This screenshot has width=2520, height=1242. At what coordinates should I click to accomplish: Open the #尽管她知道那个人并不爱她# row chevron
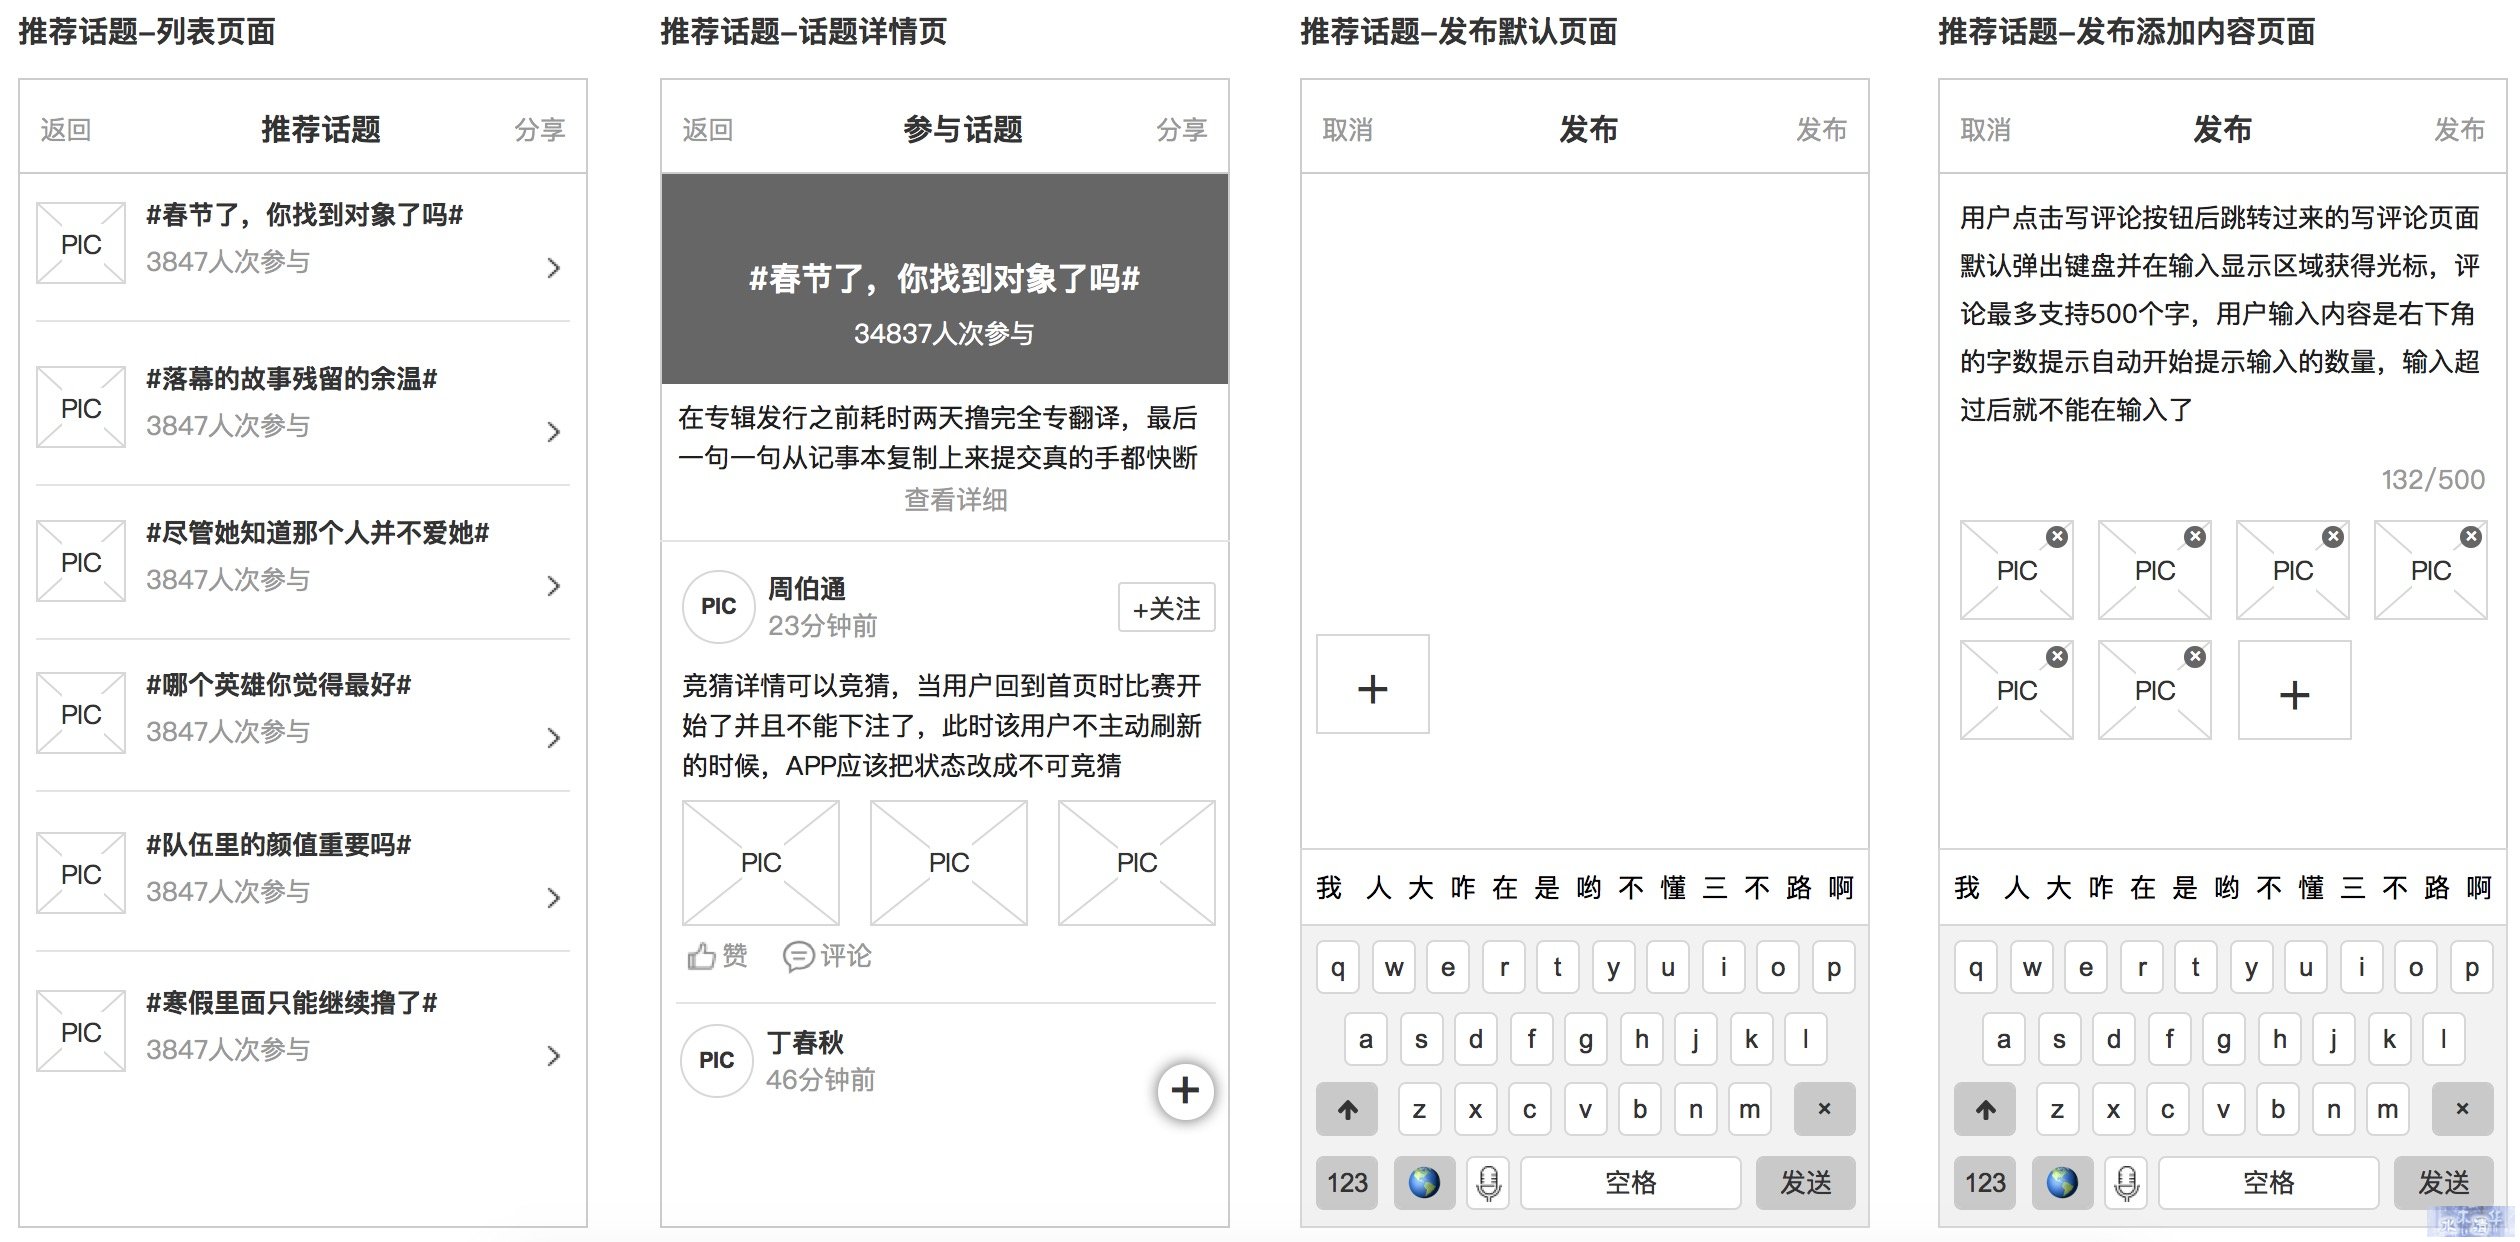point(553,585)
